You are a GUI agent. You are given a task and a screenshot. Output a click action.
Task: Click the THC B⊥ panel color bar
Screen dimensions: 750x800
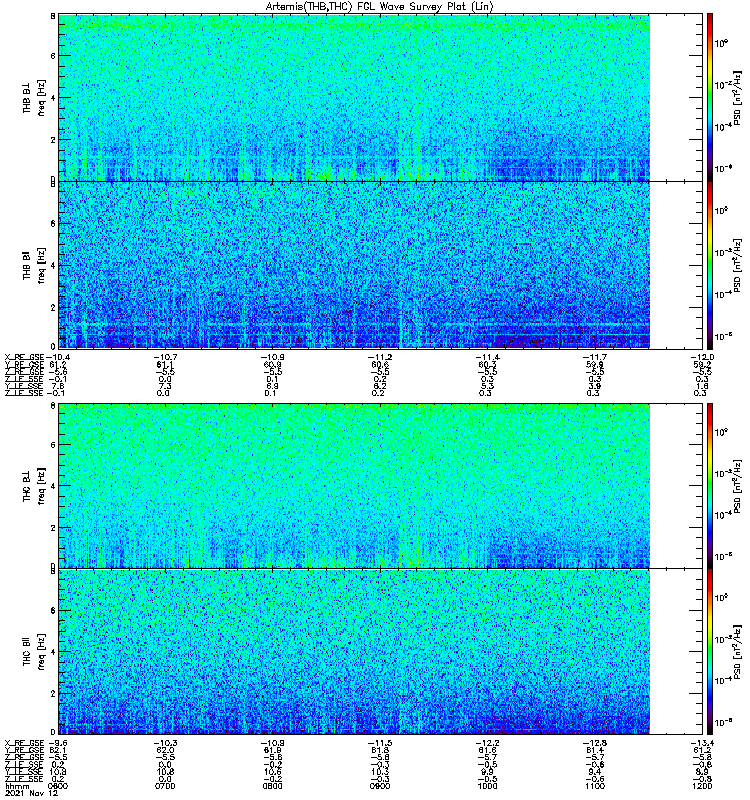pyautogui.click(x=710, y=486)
